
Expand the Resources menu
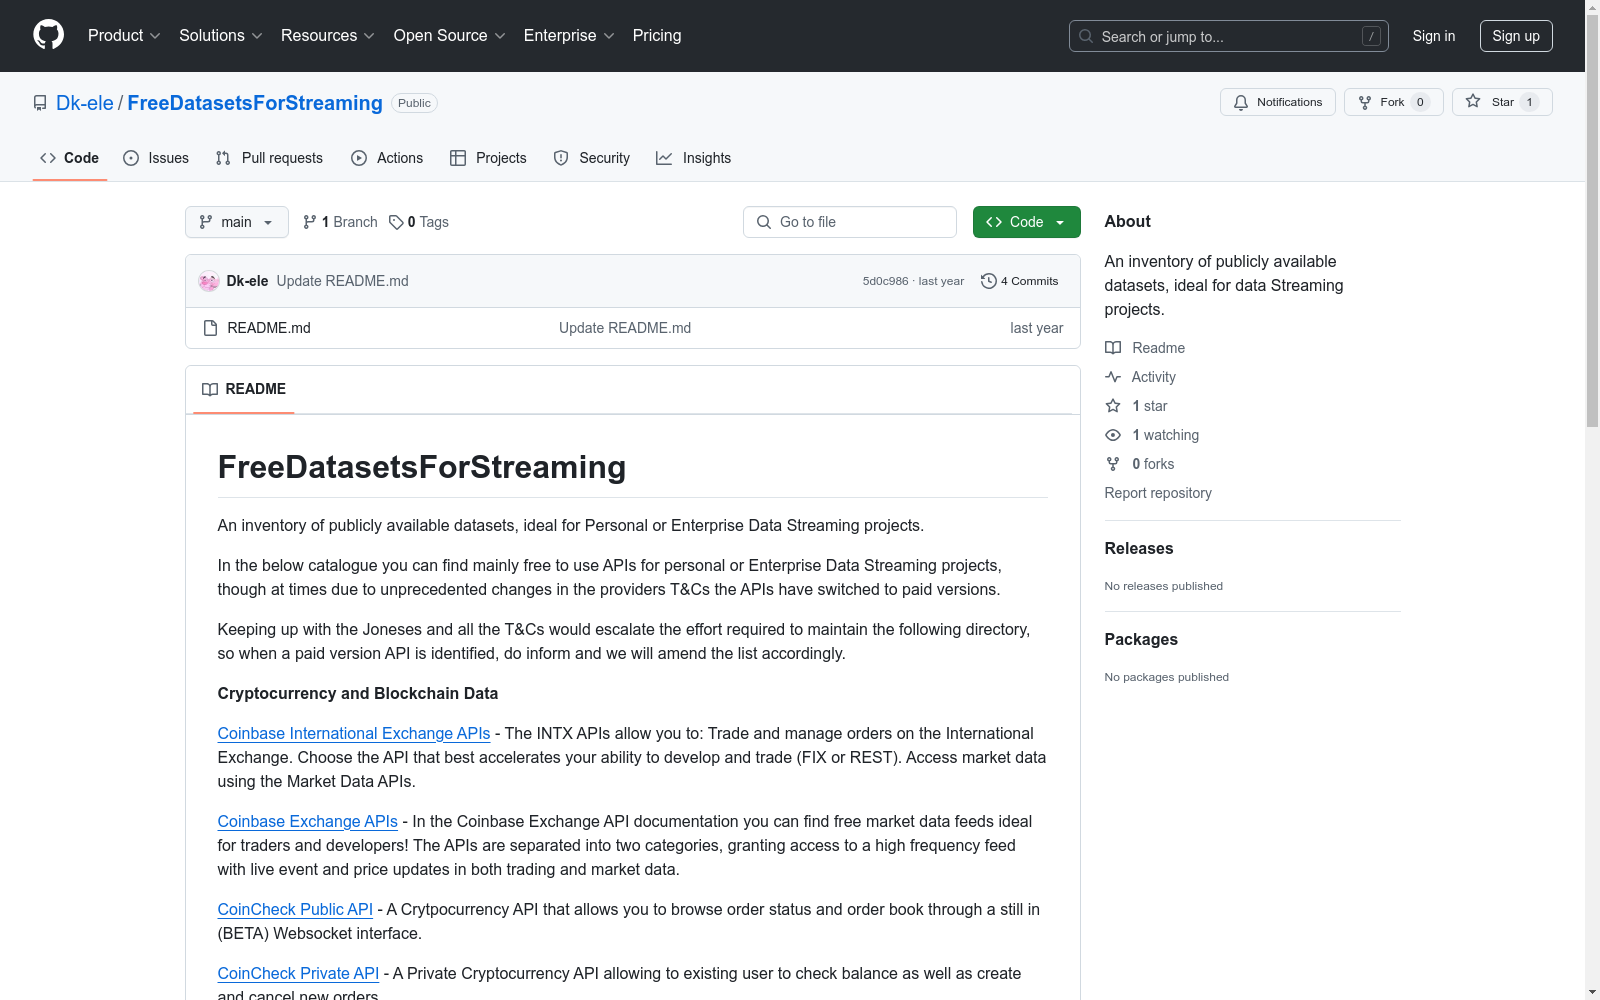328,36
